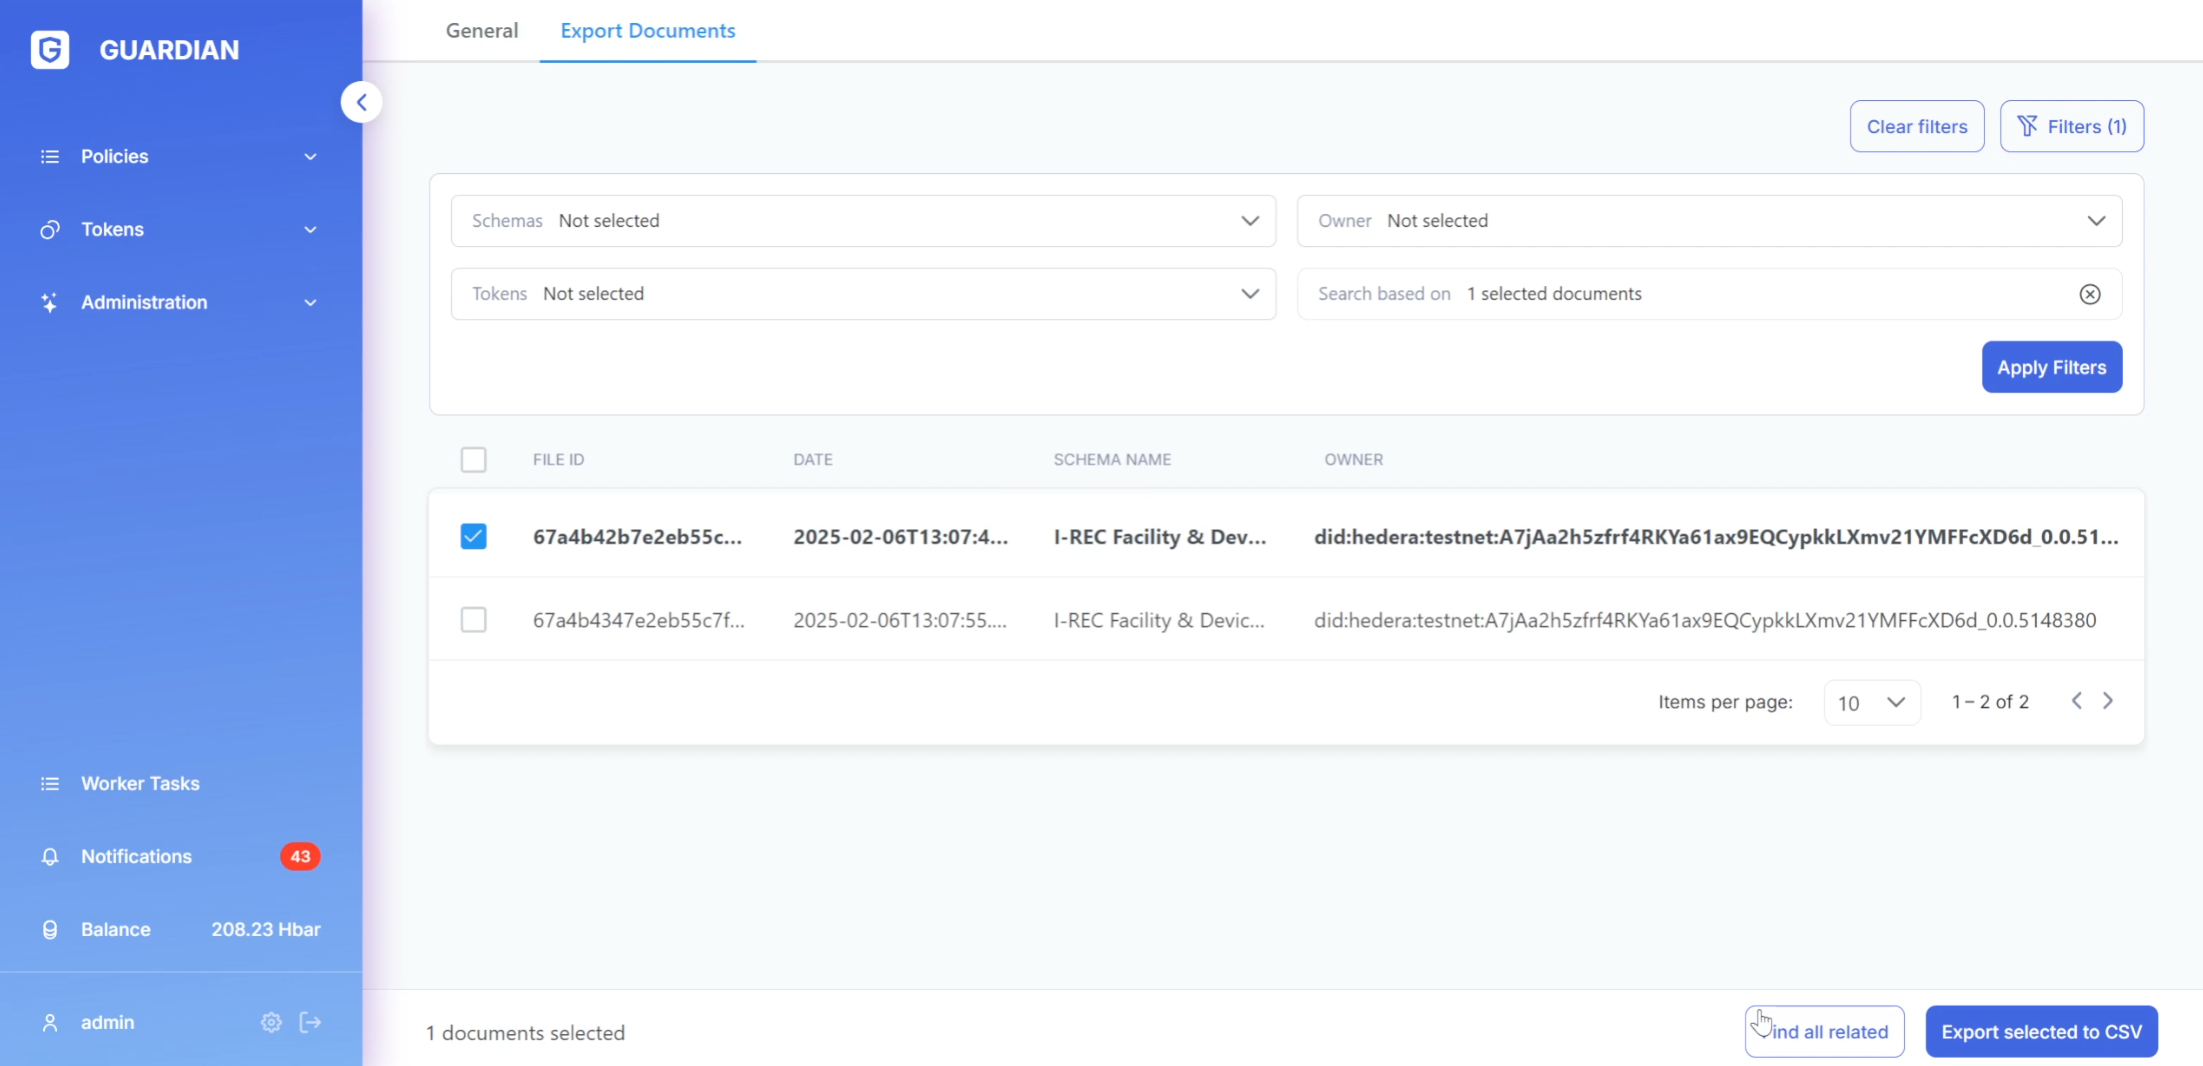Check the second document row checkbox
2203x1066 pixels.
coord(473,620)
